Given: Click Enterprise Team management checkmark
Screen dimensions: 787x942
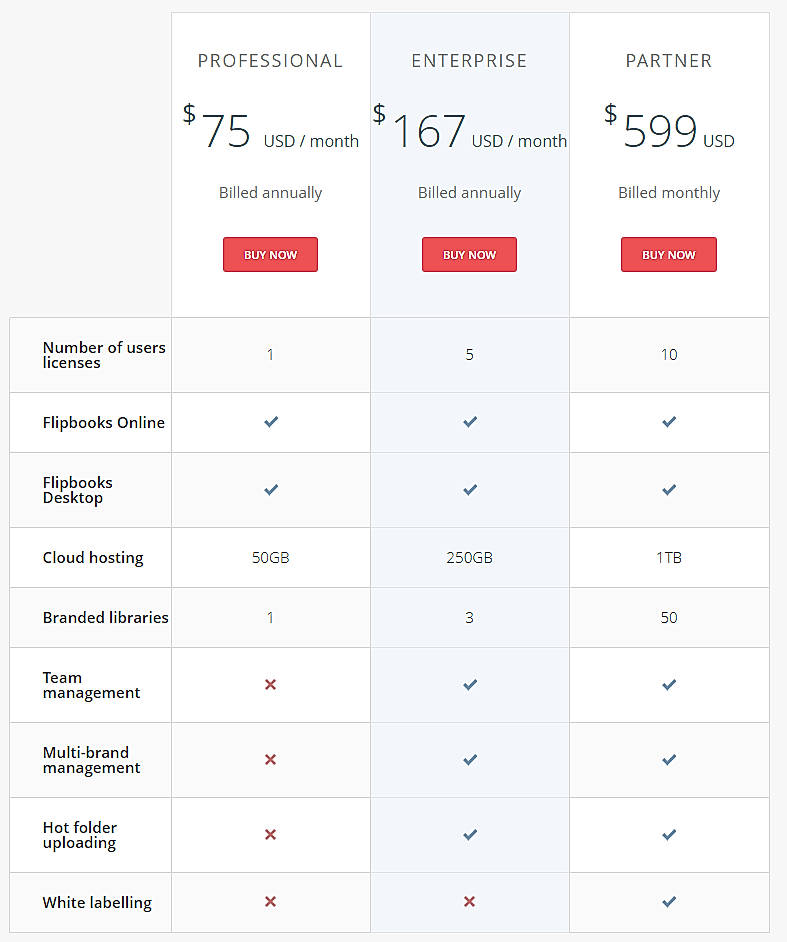Looking at the screenshot, I should click(x=469, y=685).
